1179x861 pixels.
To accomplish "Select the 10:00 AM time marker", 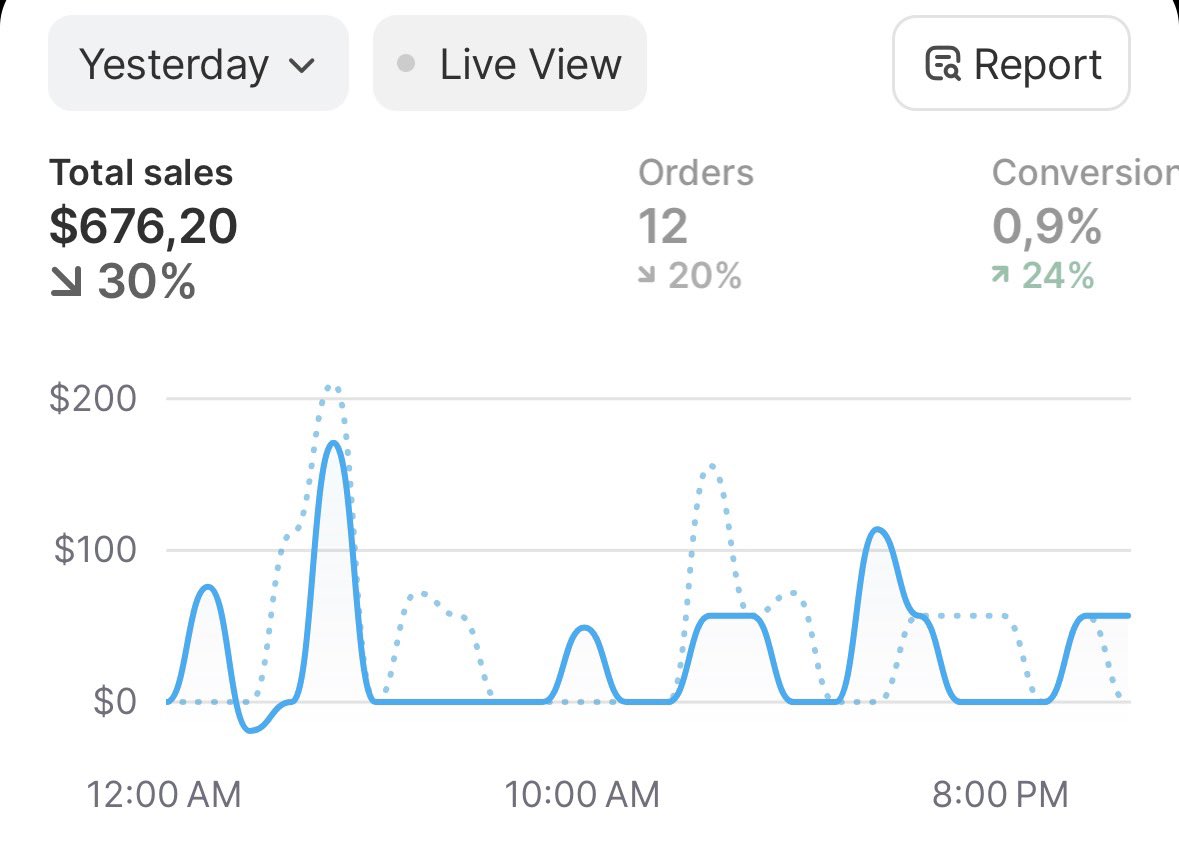I will 582,796.
